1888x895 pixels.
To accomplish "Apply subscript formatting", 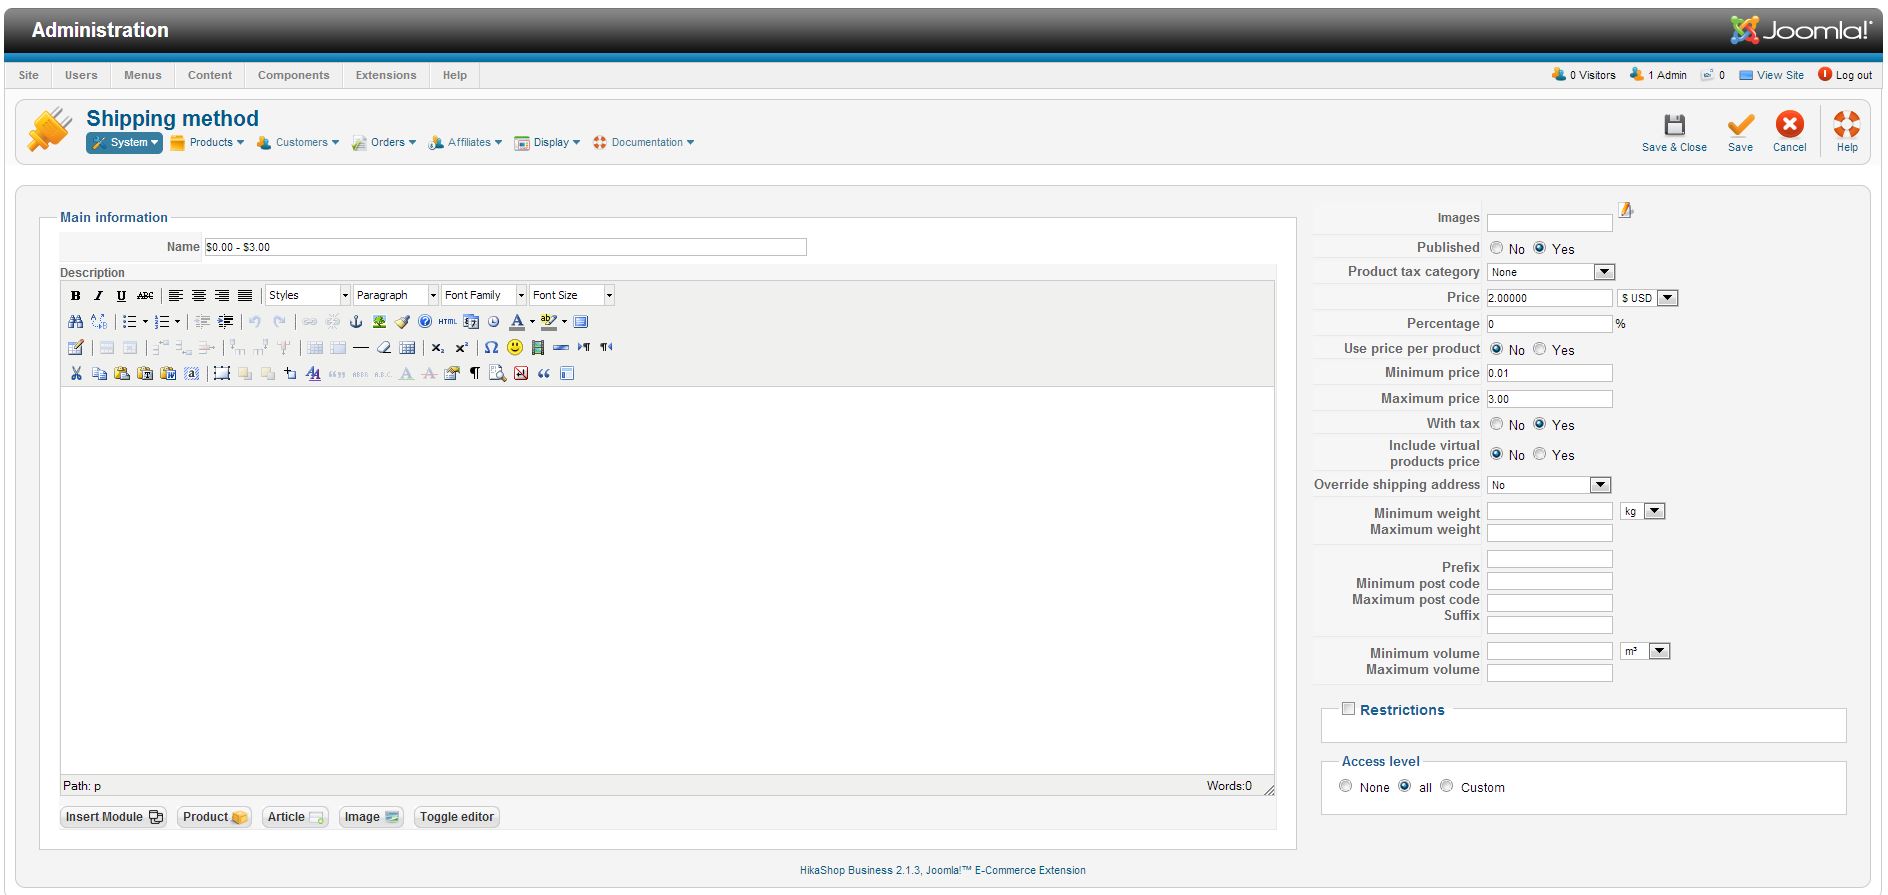I will [x=437, y=347].
